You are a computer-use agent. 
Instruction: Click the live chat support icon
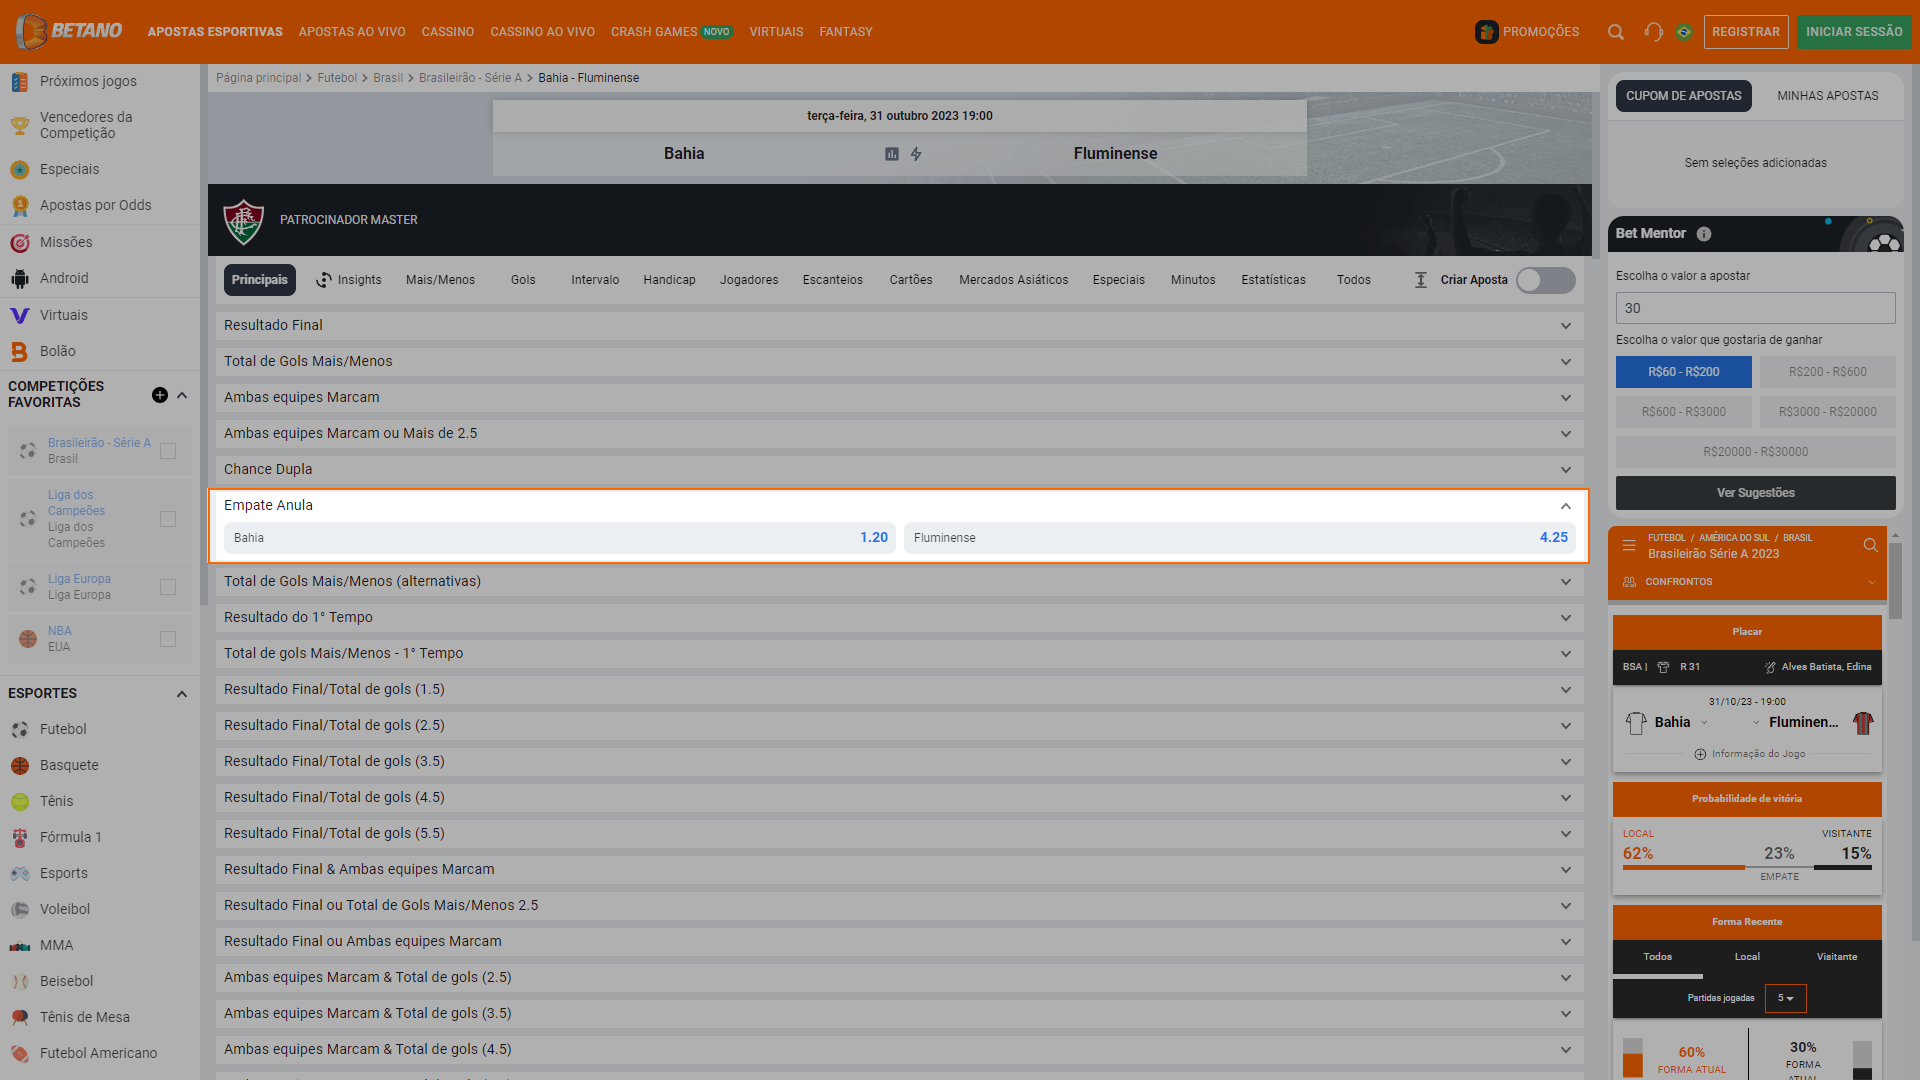click(1650, 32)
